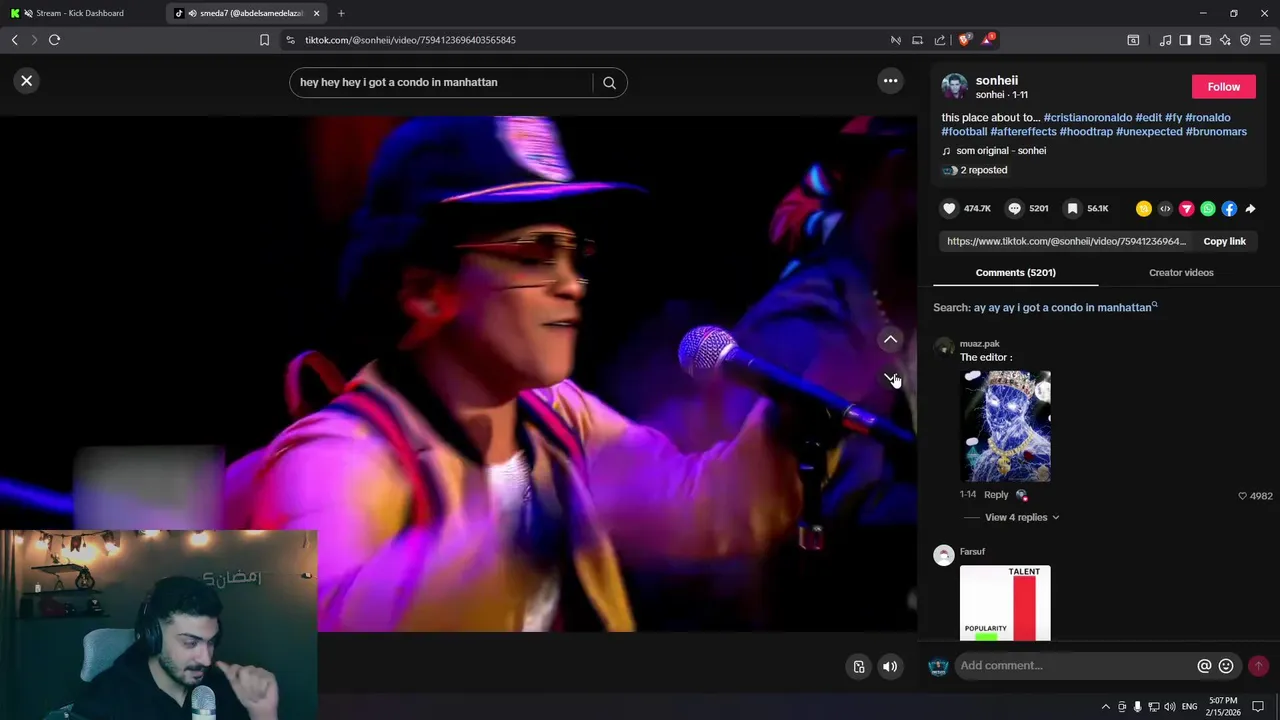Click the Add comment input field
The width and height of the screenshot is (1280, 720).
(x=1075, y=666)
